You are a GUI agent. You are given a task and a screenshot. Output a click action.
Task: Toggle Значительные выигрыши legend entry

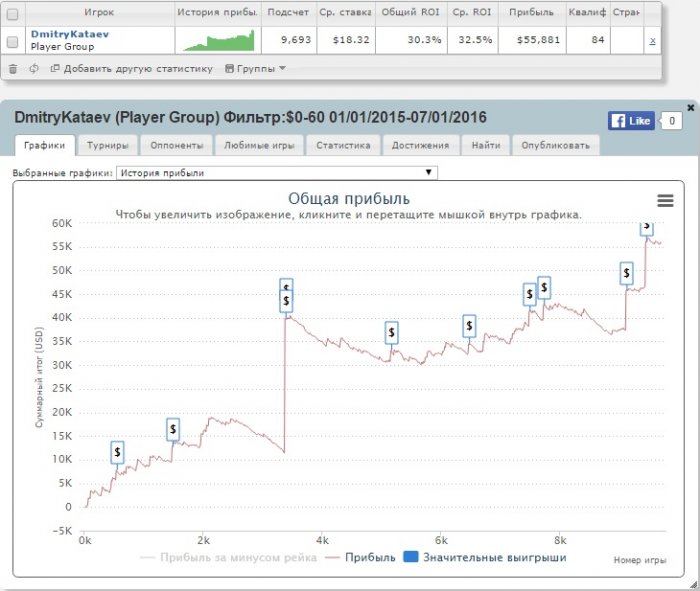point(485,557)
